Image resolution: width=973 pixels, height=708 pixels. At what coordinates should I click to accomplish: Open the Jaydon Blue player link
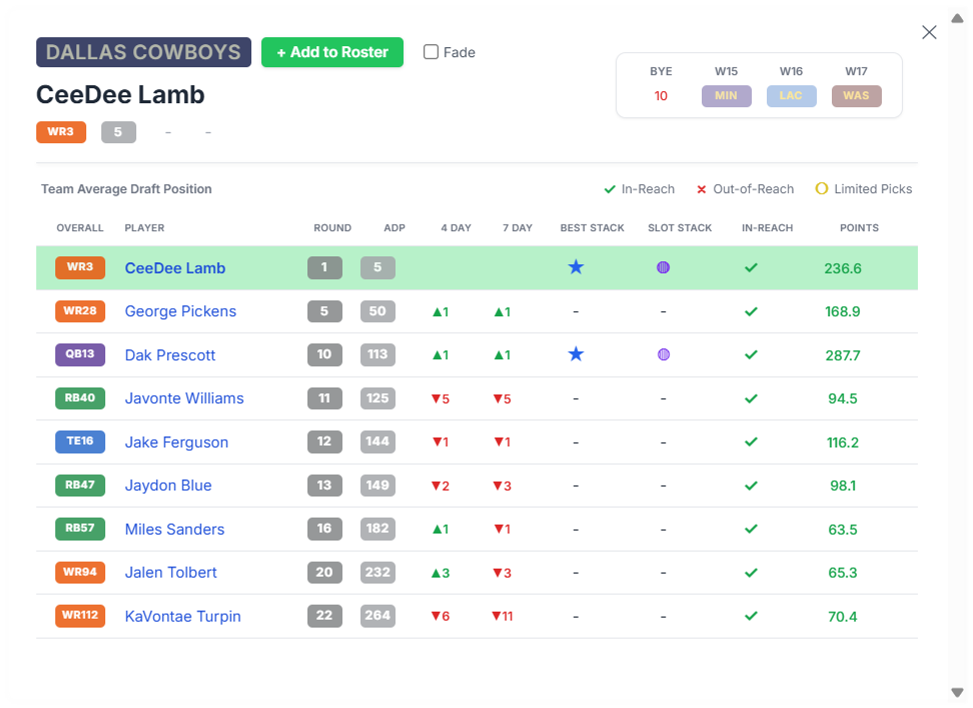pos(168,485)
